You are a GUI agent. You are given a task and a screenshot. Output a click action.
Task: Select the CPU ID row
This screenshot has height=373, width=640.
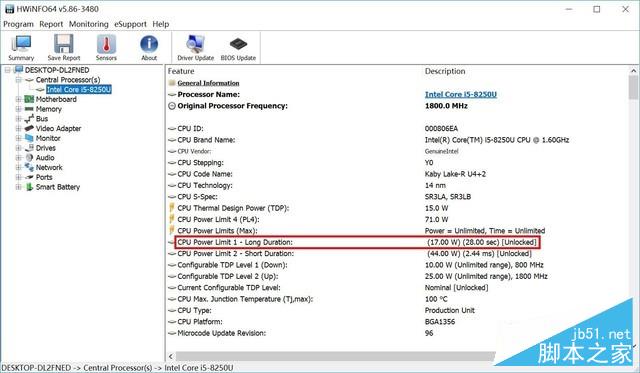398,129
